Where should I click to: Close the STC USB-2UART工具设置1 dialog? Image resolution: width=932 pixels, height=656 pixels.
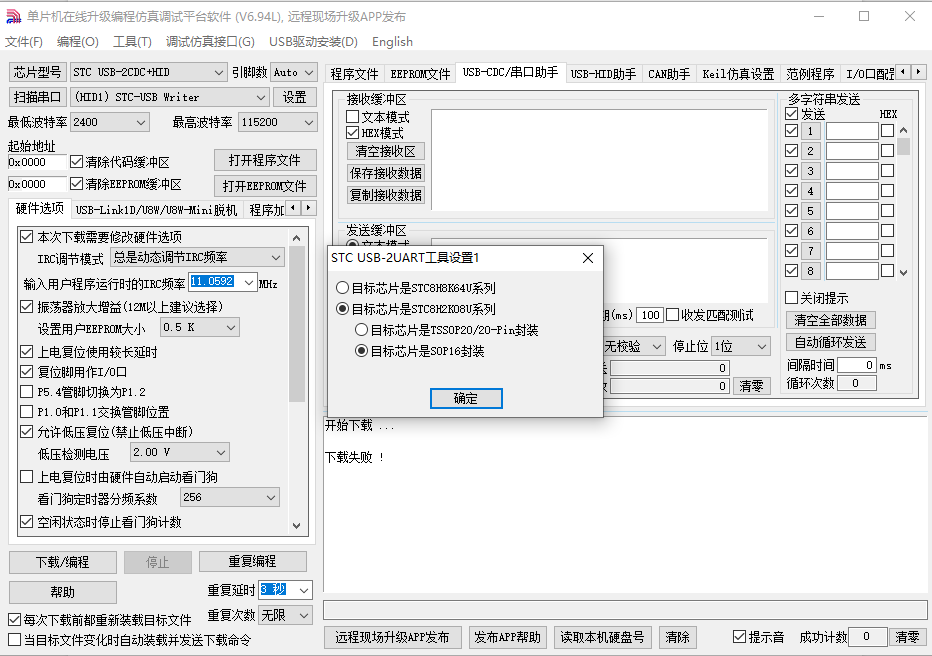(587, 258)
